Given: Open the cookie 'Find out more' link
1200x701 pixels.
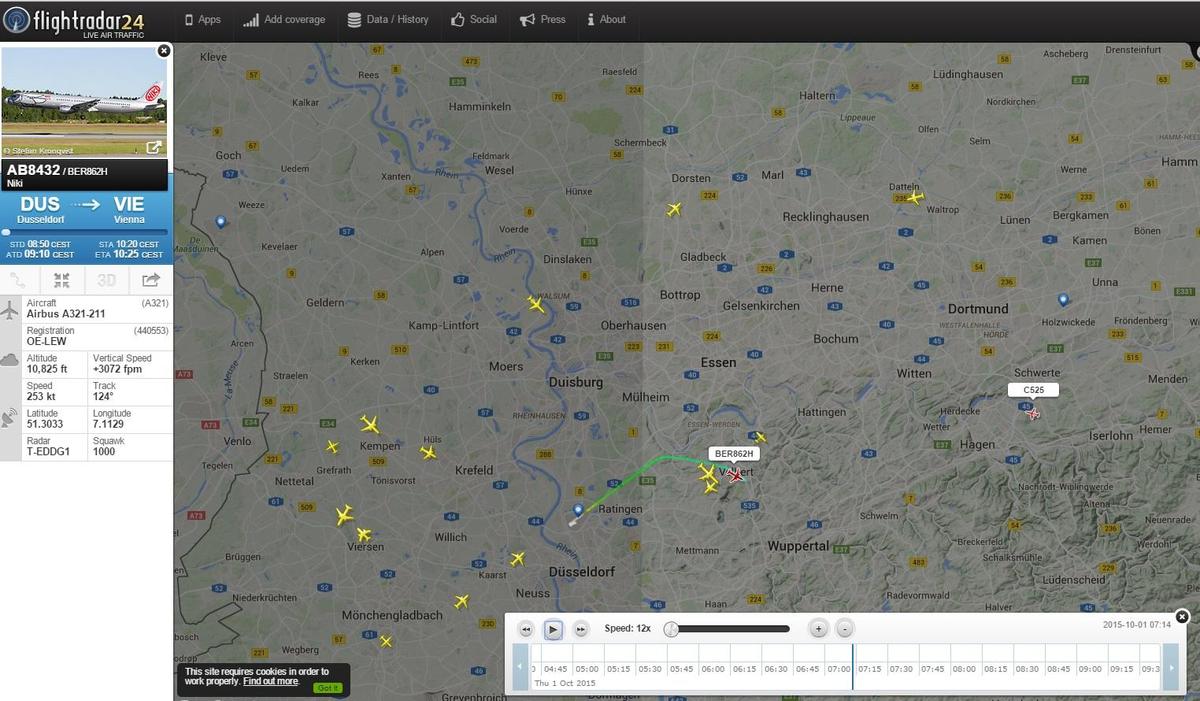Looking at the screenshot, I should pos(271,681).
